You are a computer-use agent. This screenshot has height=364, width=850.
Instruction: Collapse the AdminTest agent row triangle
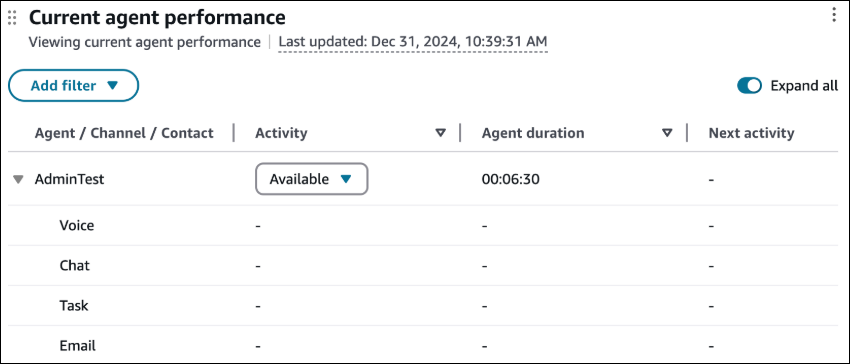click(18, 180)
